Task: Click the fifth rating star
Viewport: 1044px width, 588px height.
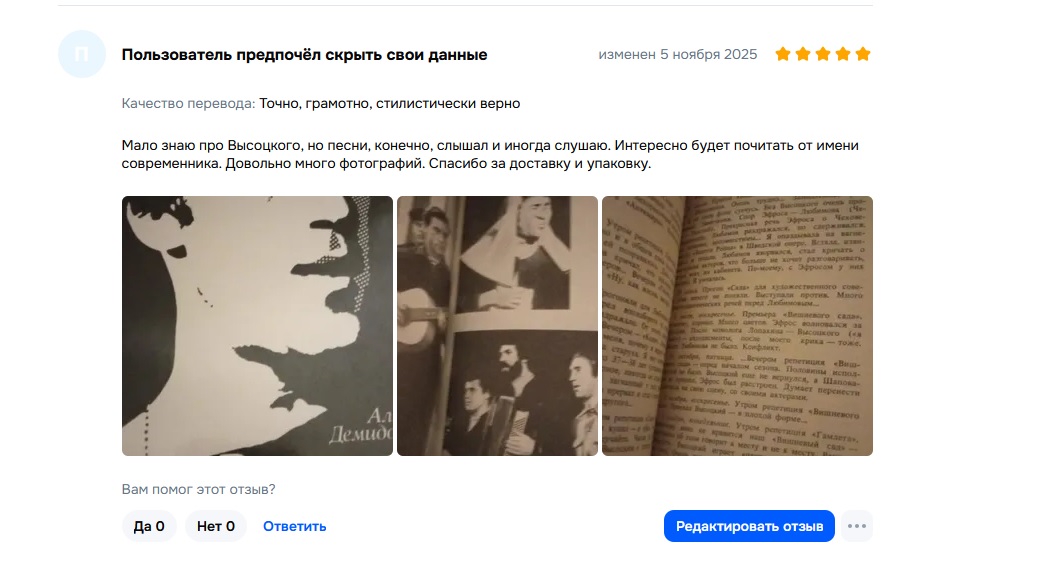Action: (x=863, y=54)
